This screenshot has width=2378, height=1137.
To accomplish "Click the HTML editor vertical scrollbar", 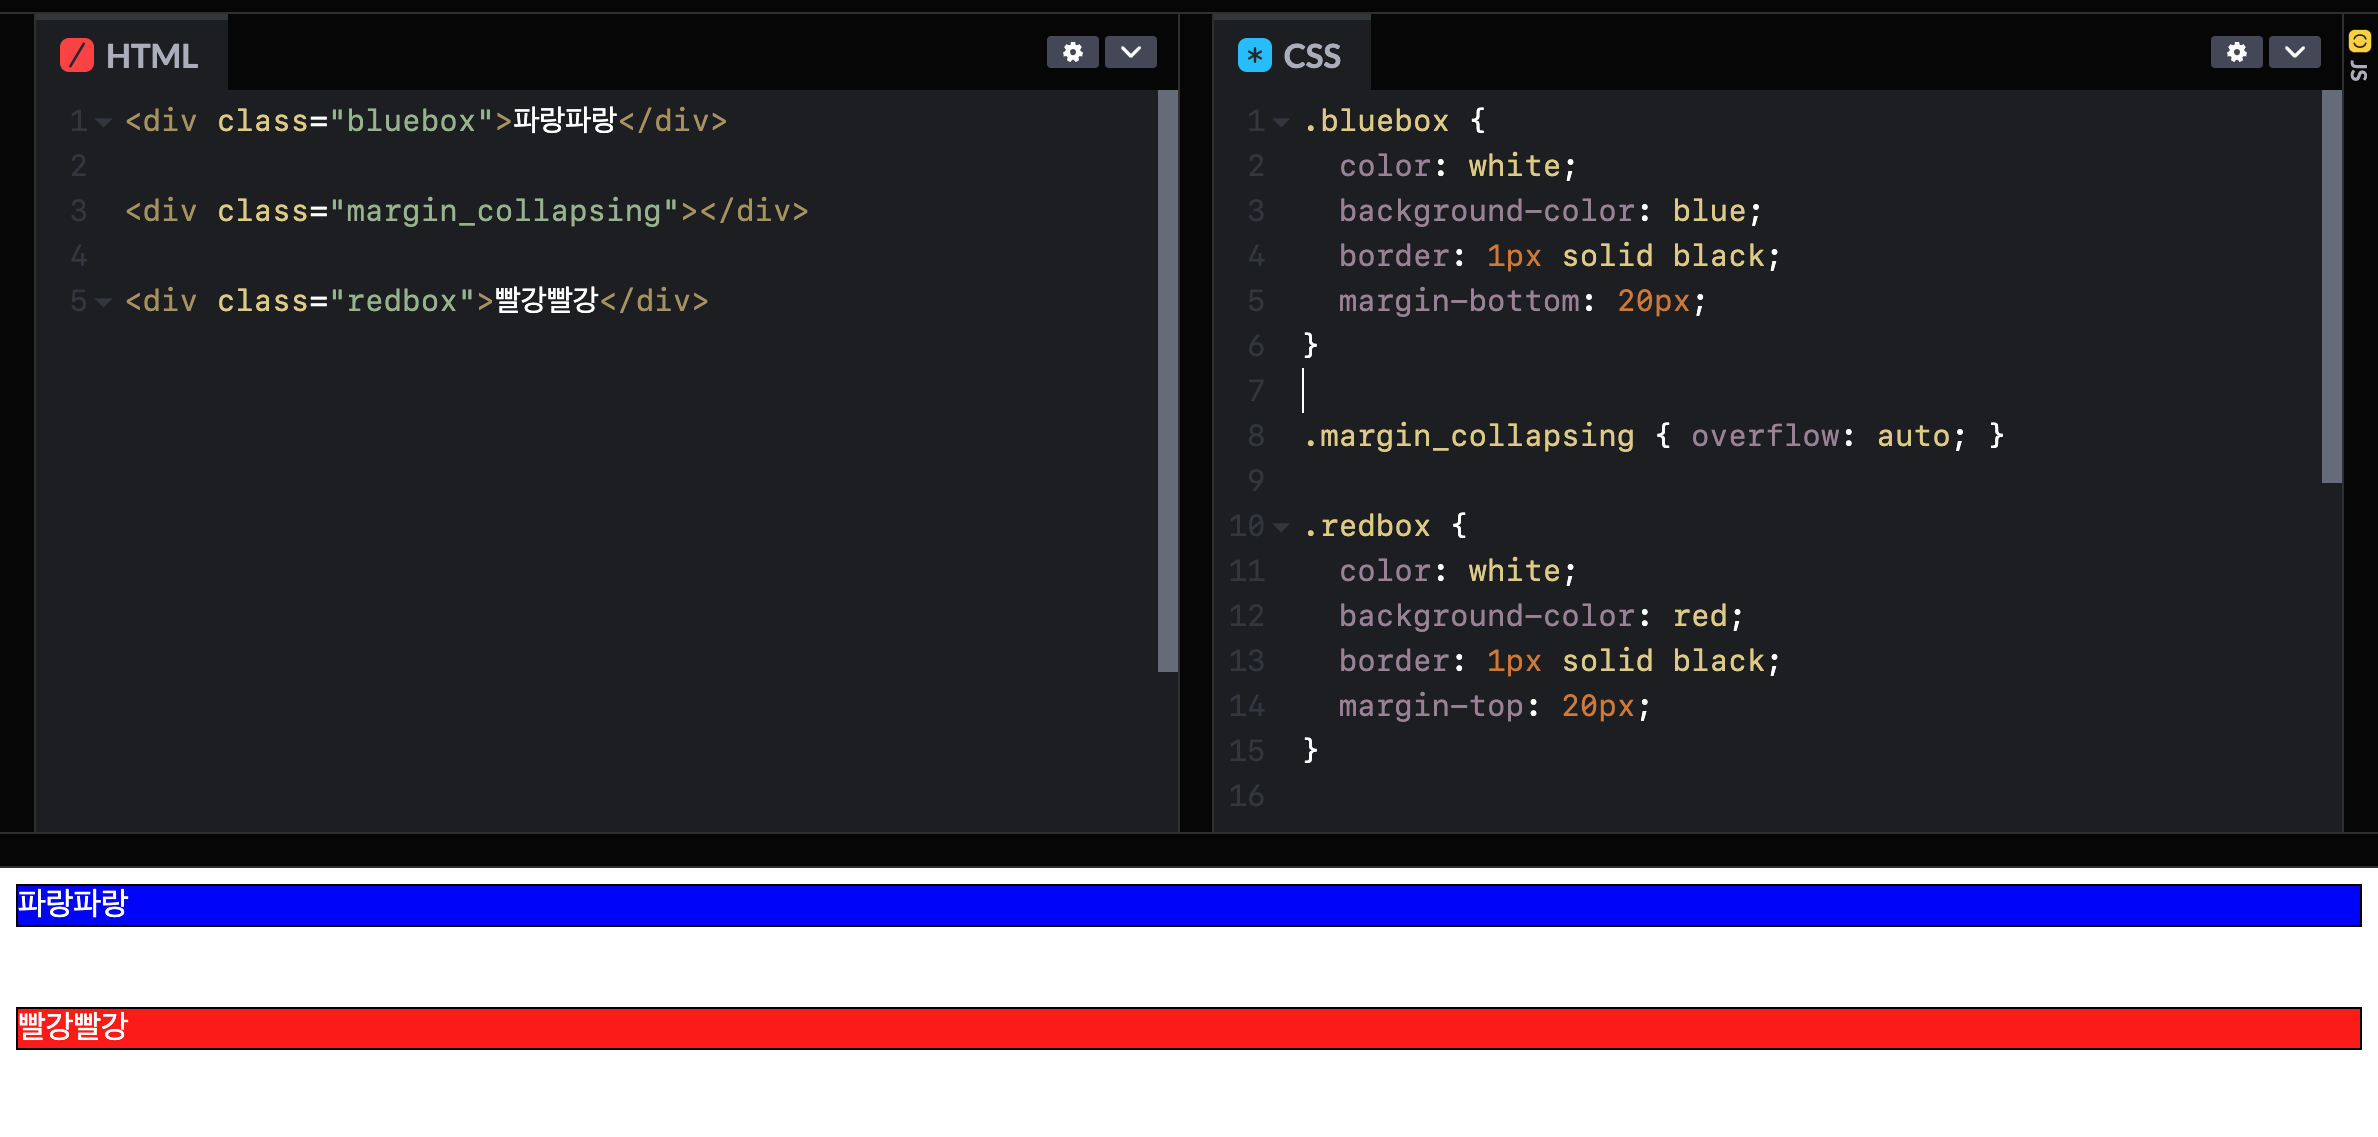I will (x=1167, y=380).
